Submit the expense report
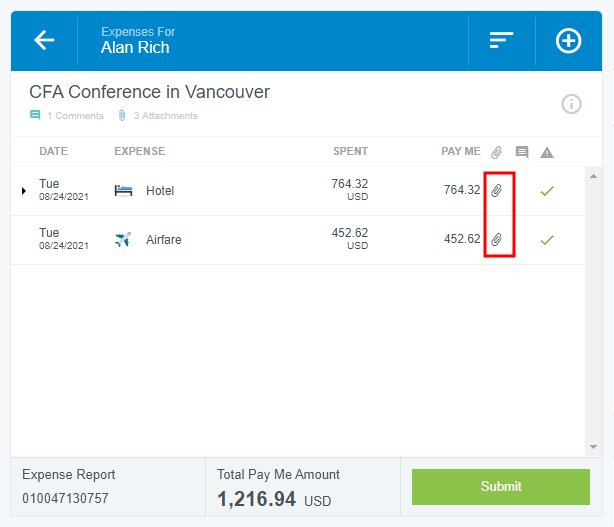The height and width of the screenshot is (527, 614). pyautogui.click(x=501, y=486)
